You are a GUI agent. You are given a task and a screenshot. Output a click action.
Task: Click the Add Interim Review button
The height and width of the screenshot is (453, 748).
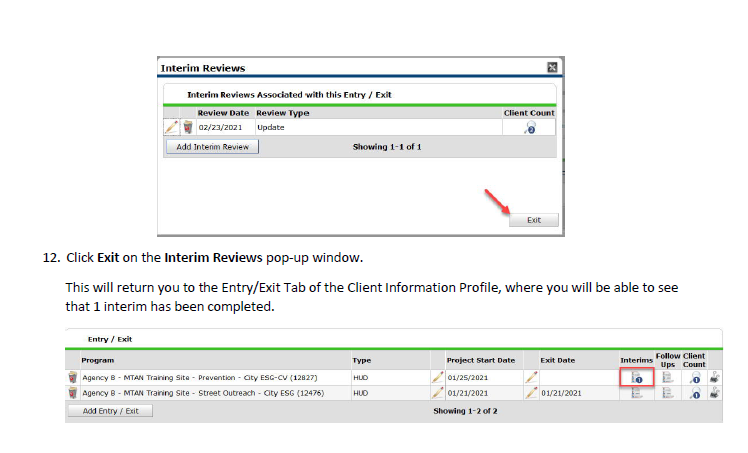point(212,146)
